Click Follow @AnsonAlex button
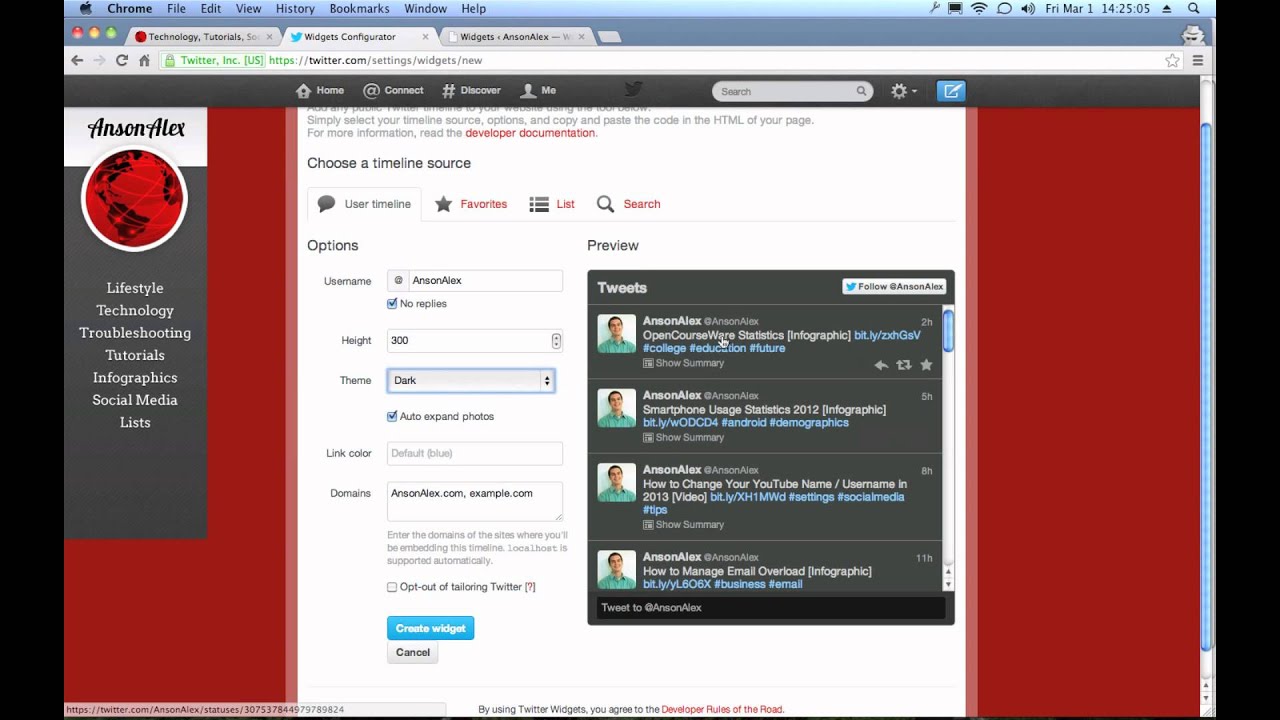This screenshot has height=720, width=1280. pyautogui.click(x=894, y=286)
